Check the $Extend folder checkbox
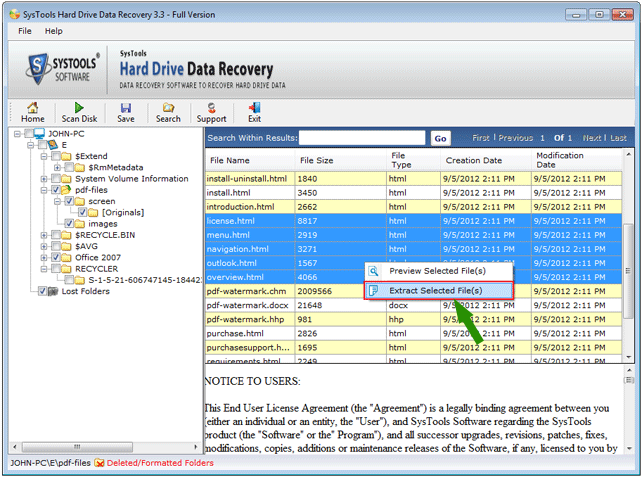Viewport: 642px width, 477px height. coord(56,156)
